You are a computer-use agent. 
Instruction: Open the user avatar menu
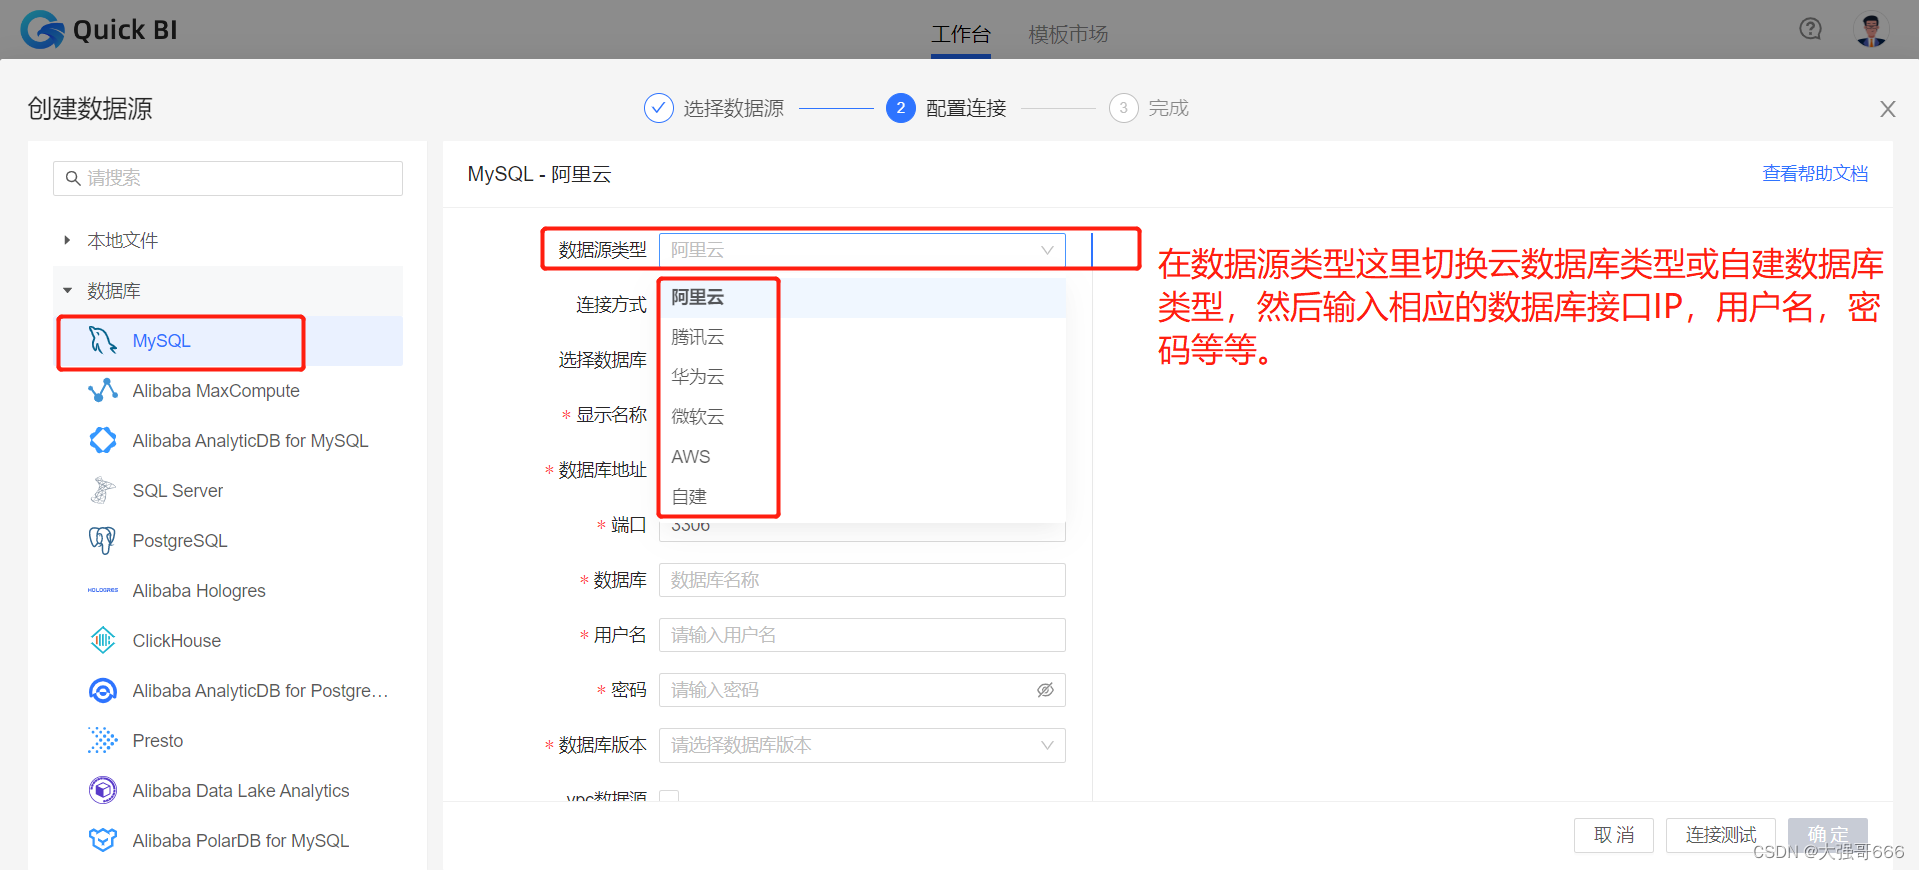[x=1871, y=30]
